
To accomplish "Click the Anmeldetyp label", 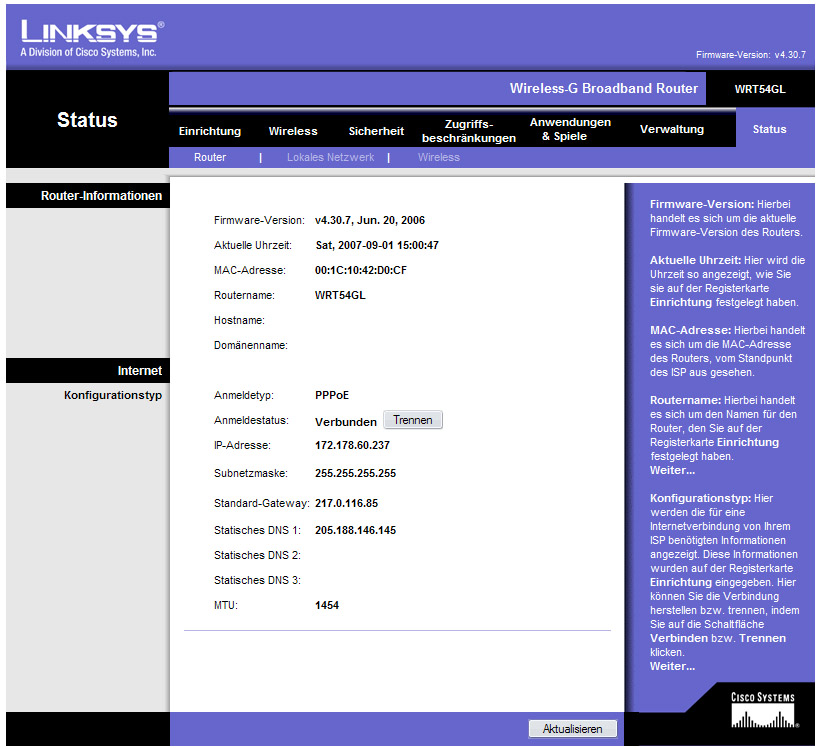I will click(244, 395).
